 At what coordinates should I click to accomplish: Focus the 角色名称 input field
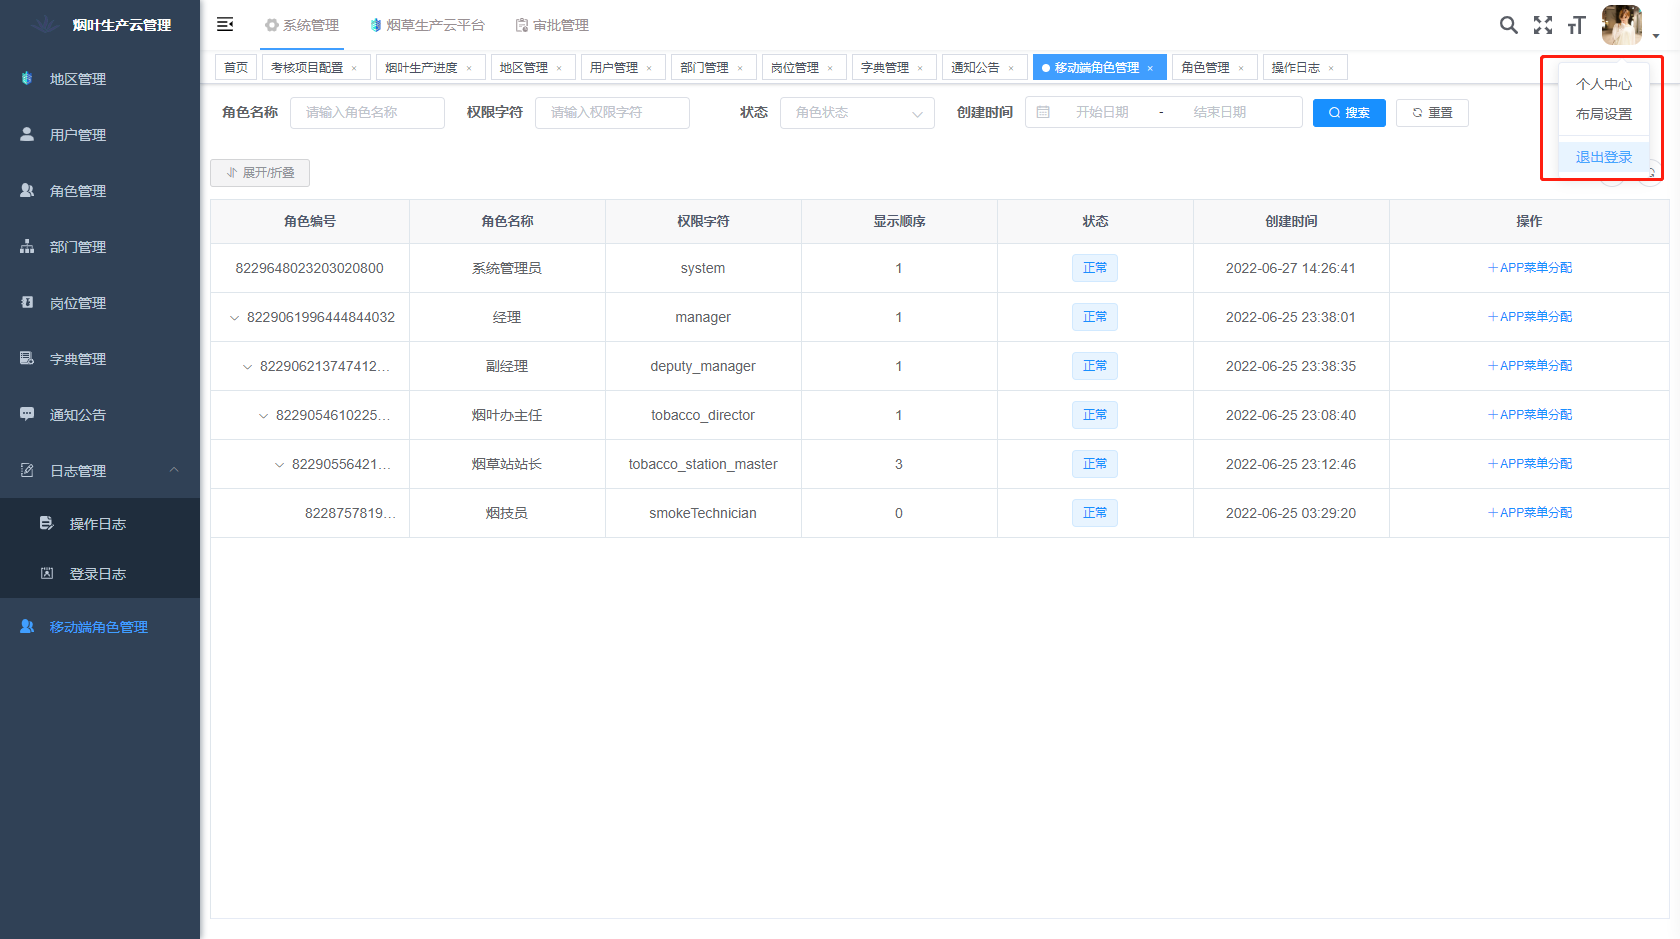[x=367, y=113]
